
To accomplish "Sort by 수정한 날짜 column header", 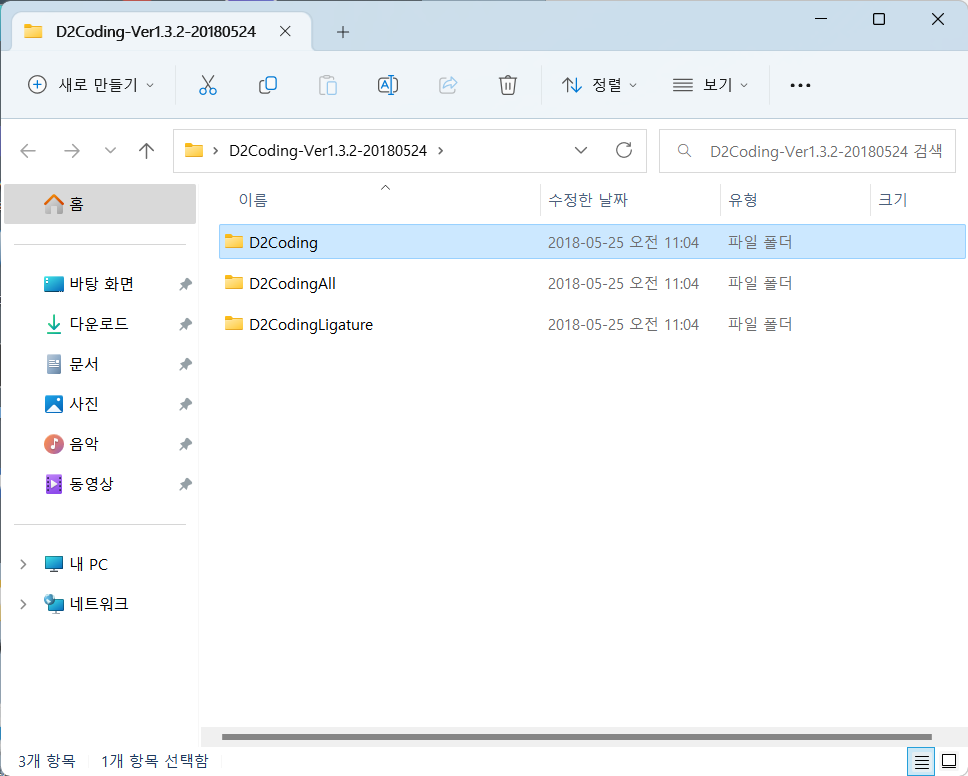I will [x=588, y=200].
